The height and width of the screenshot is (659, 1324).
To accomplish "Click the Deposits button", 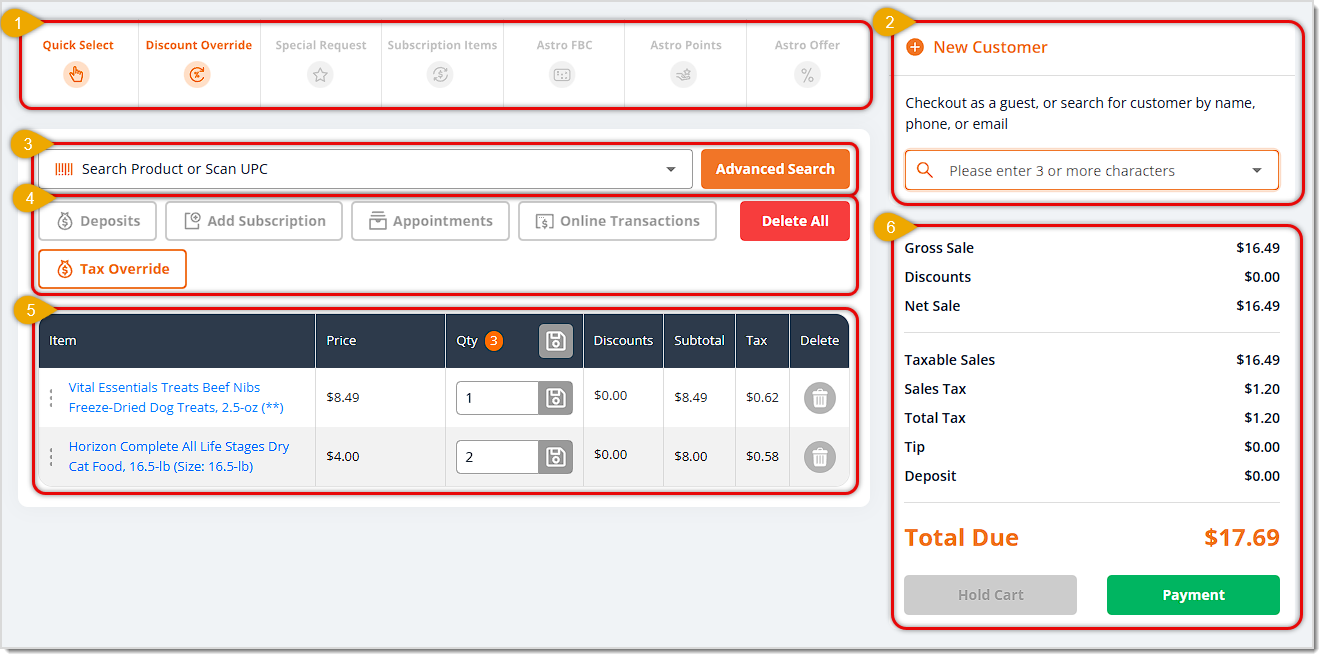I will [x=98, y=221].
